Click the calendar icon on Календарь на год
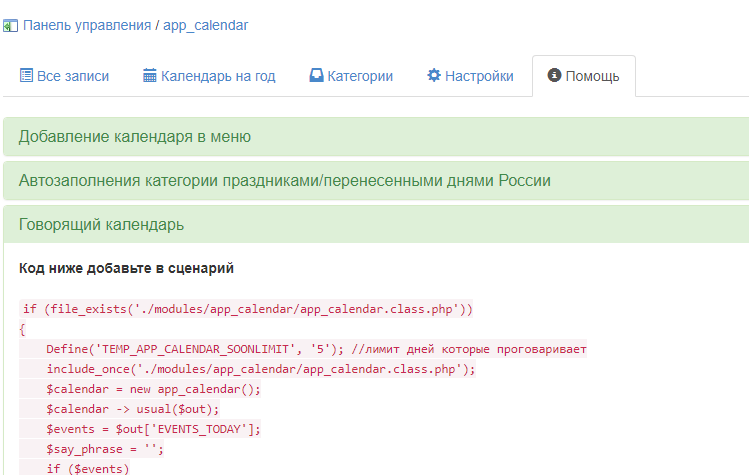Viewport: 749px width, 475px height. 150,76
